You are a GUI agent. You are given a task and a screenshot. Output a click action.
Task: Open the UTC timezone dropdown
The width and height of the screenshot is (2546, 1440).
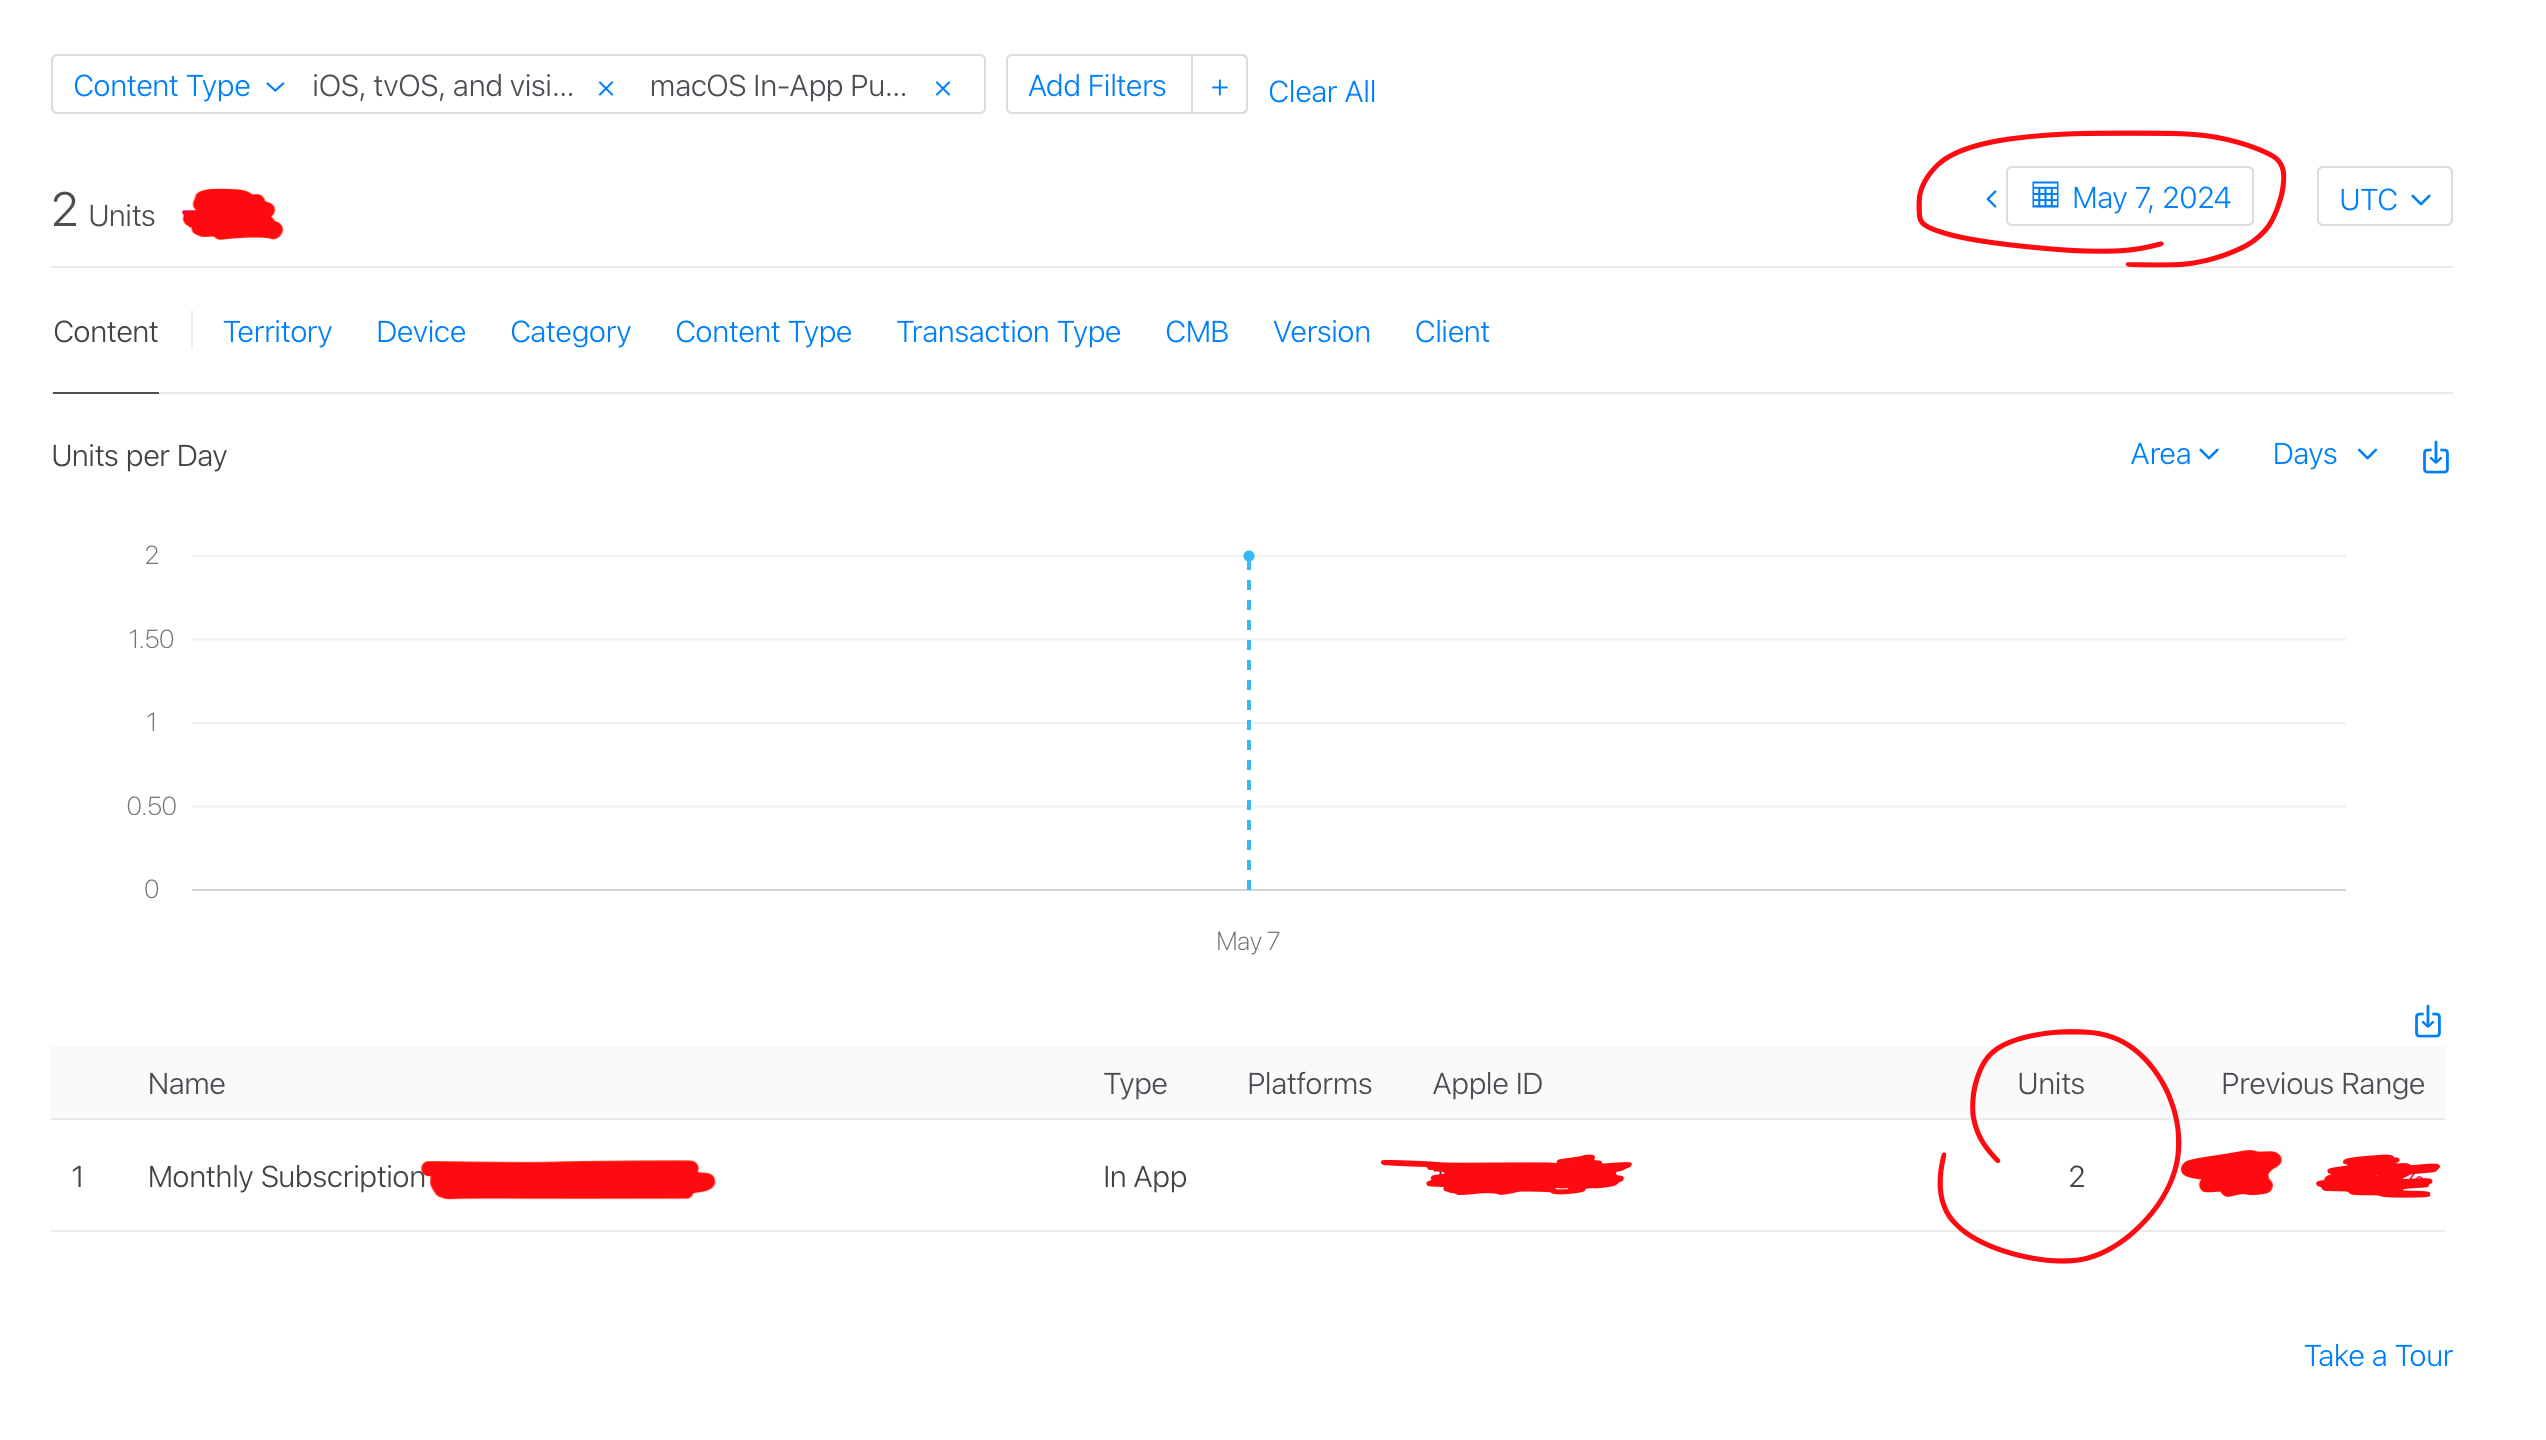pyautogui.click(x=2383, y=198)
